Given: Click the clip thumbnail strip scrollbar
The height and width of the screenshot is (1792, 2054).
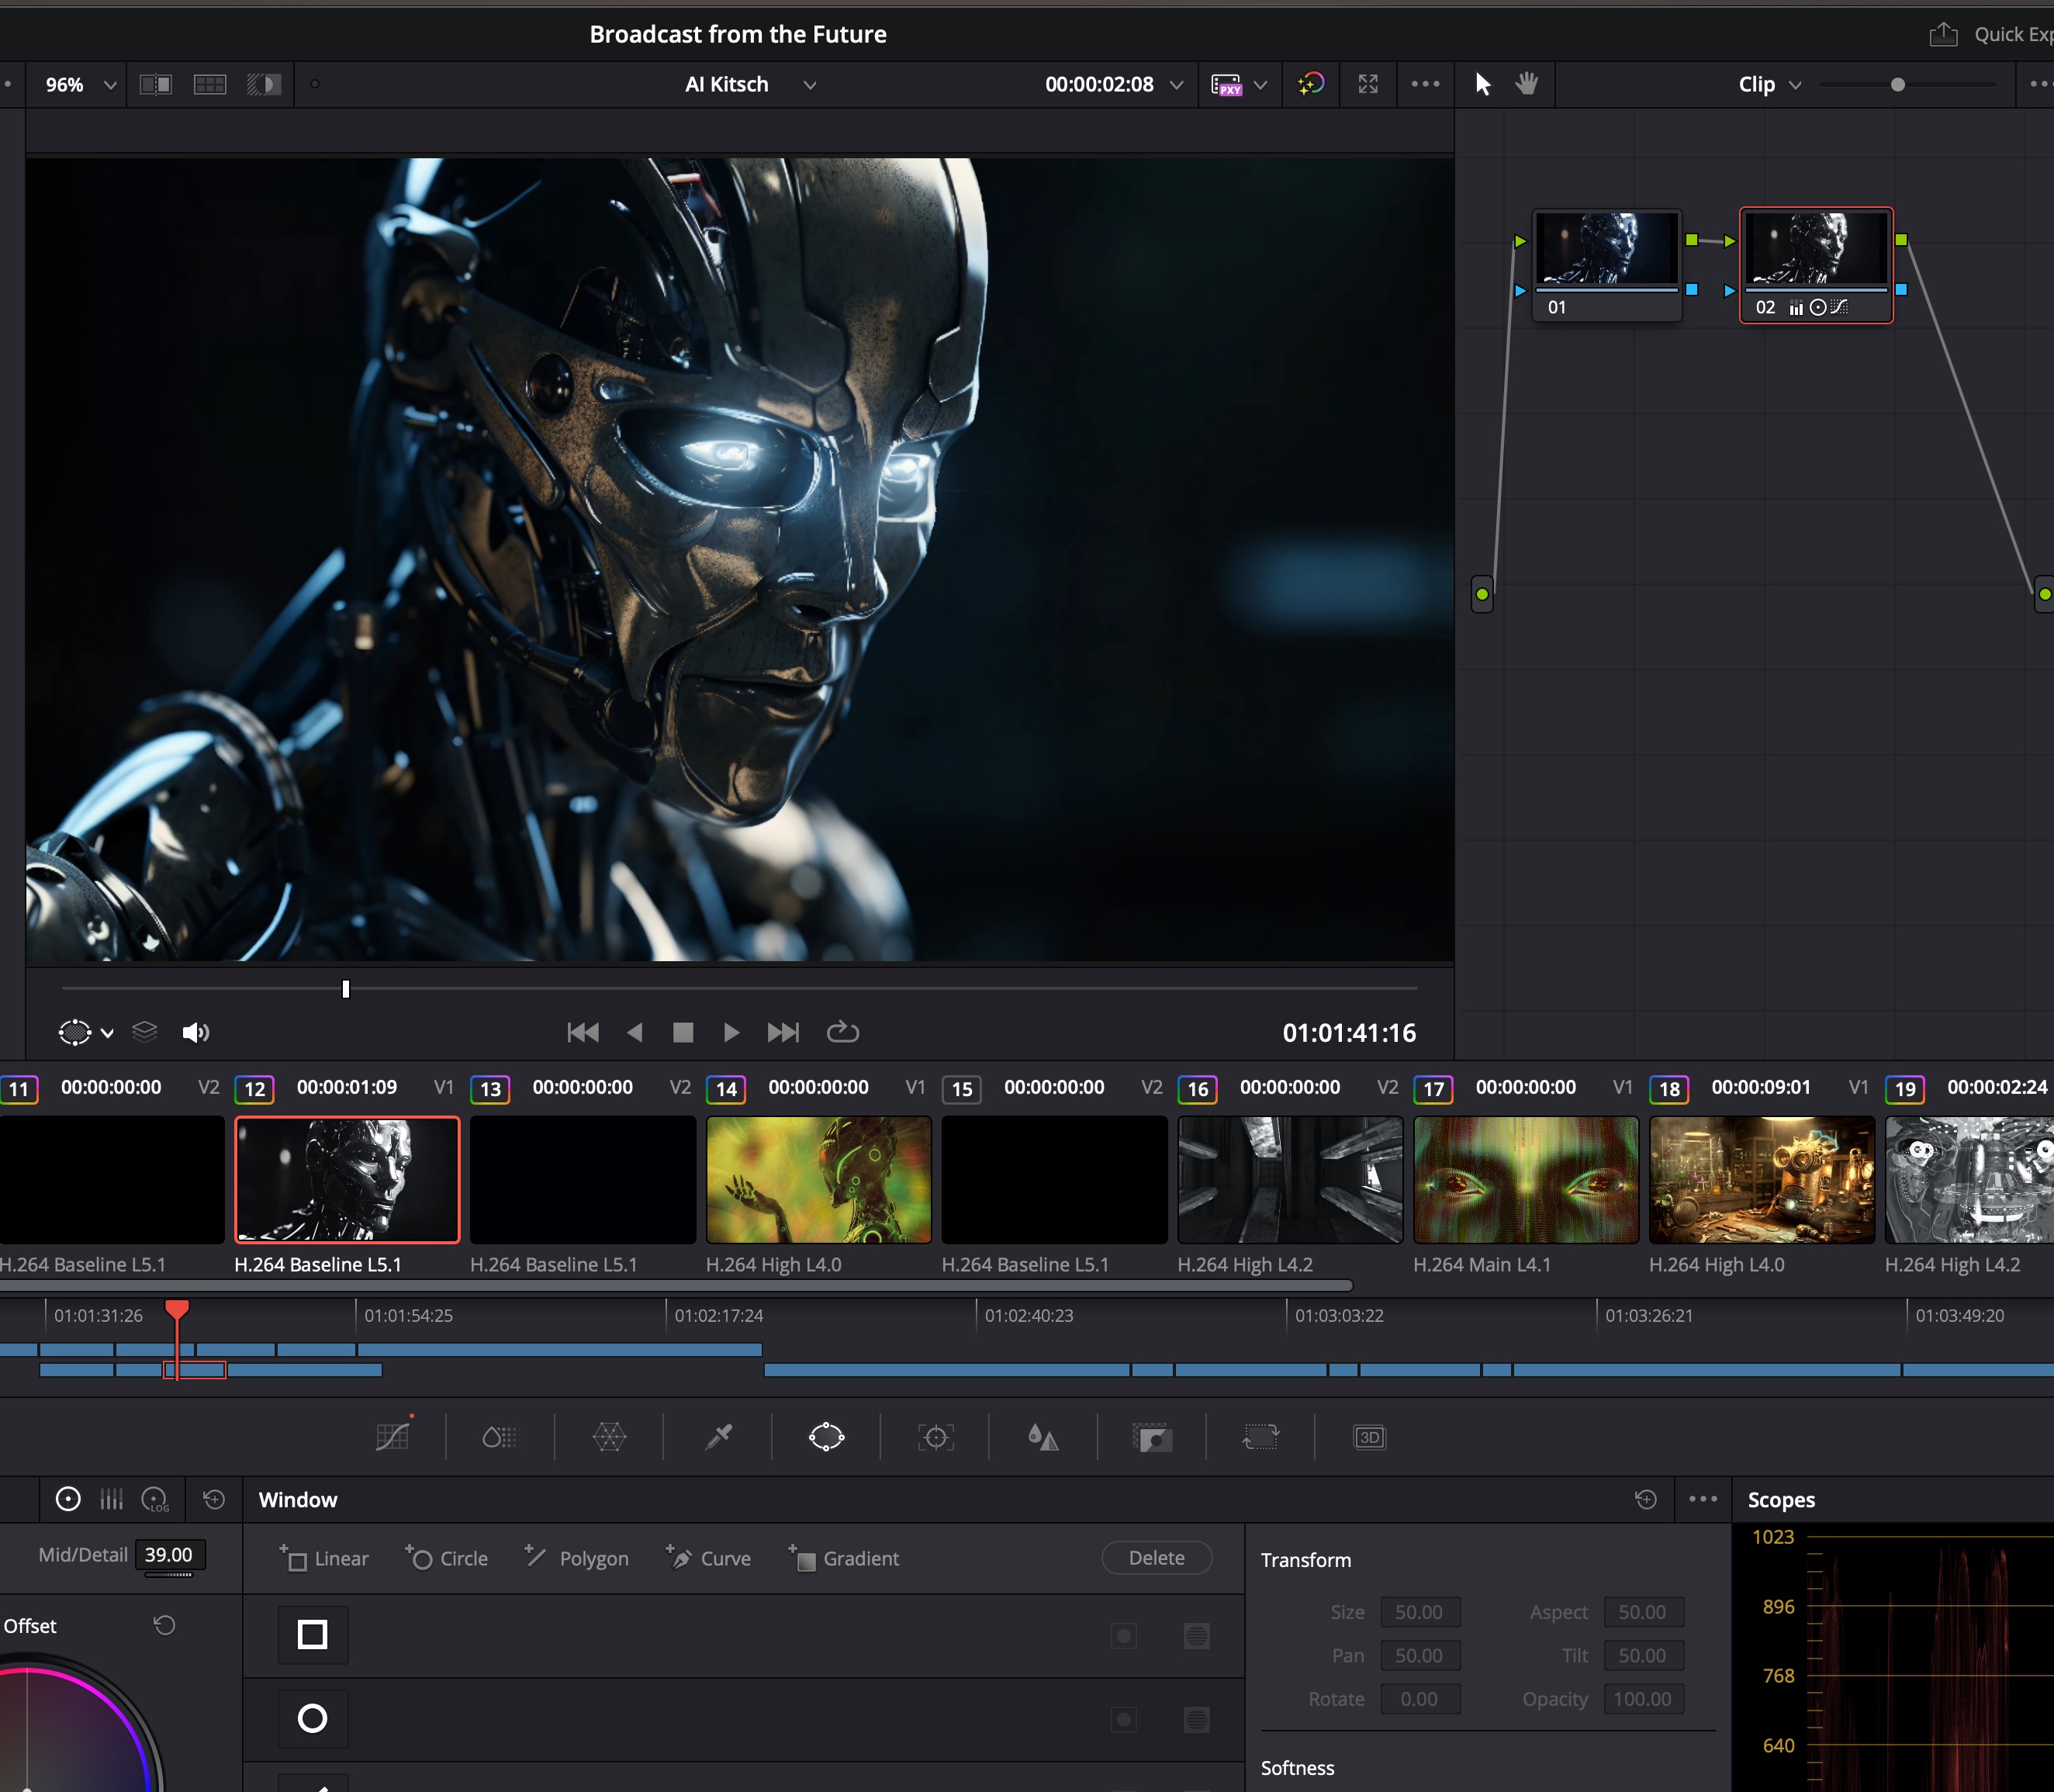Looking at the screenshot, I should coord(676,1286).
